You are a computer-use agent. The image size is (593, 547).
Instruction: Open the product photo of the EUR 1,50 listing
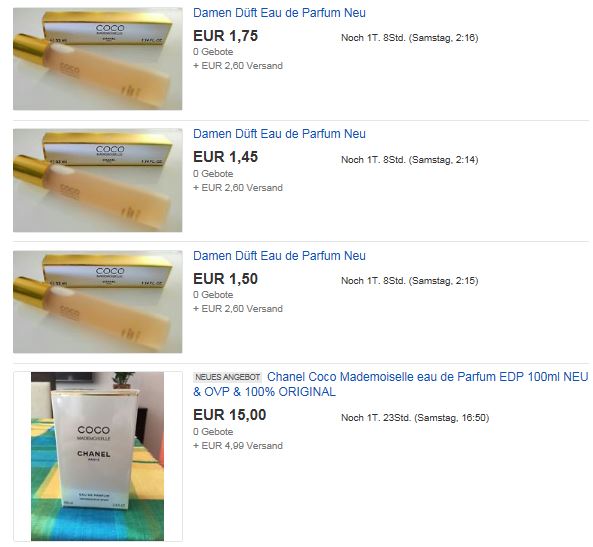tap(98, 301)
